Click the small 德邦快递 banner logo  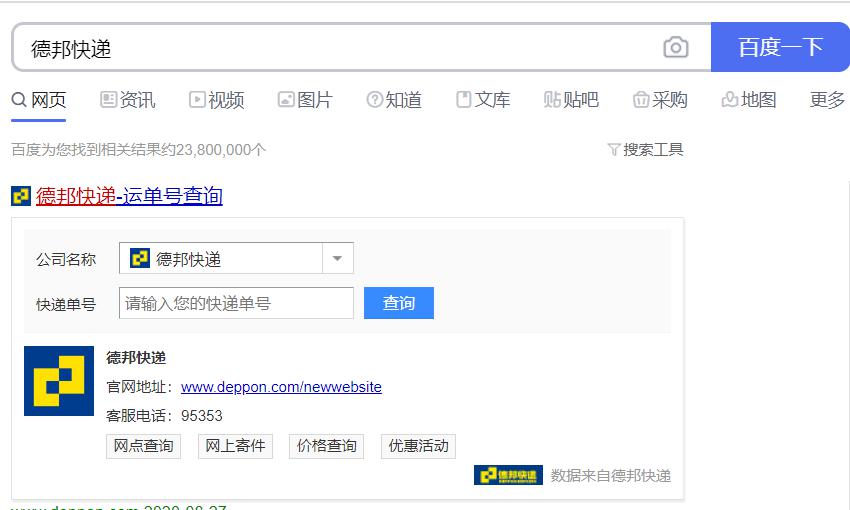508,475
